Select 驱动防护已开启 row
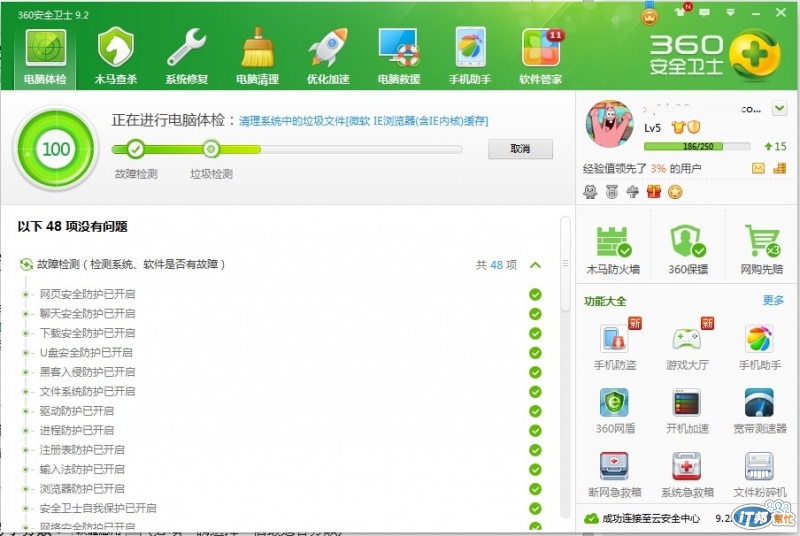Screen dimensions: 800x536 [x=282, y=411]
